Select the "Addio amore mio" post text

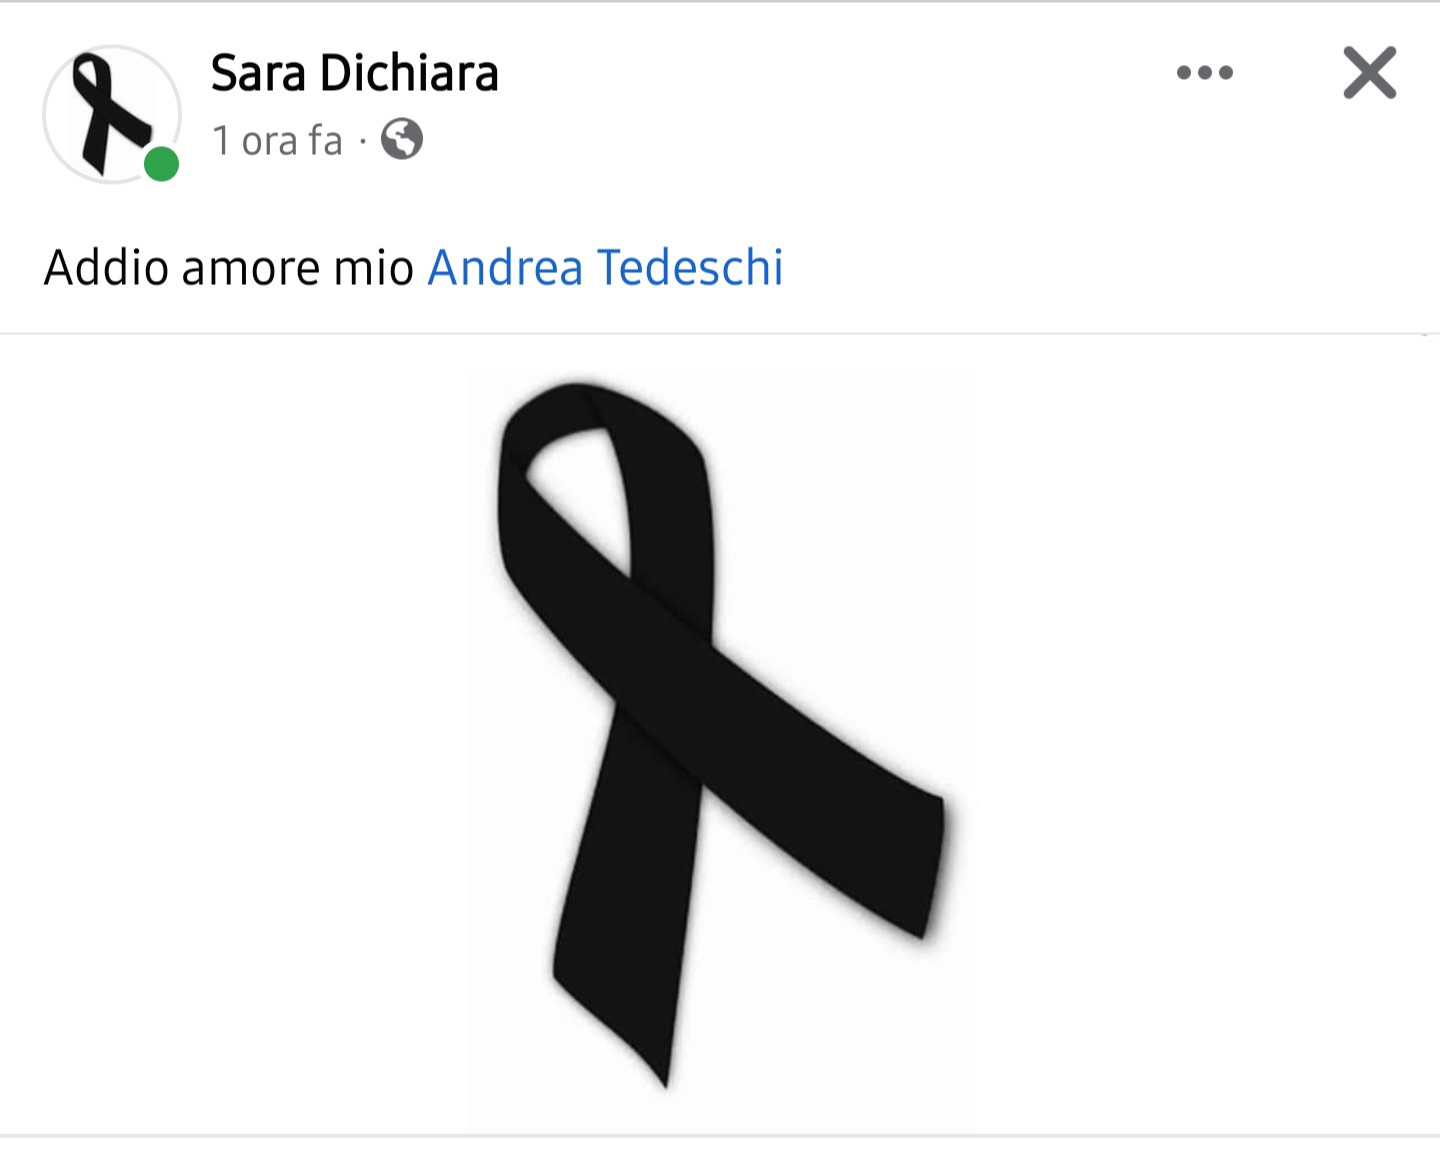(x=229, y=268)
